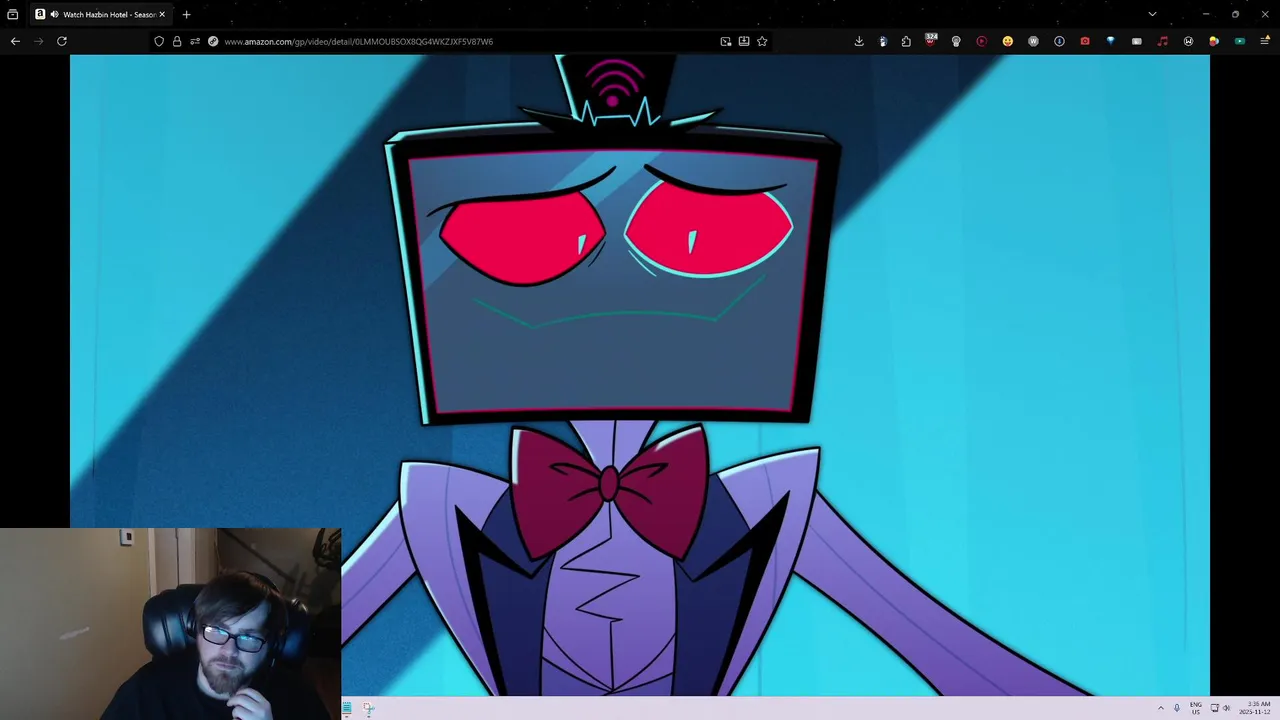Mute the Hazbin Hotel tab audio

point(54,14)
